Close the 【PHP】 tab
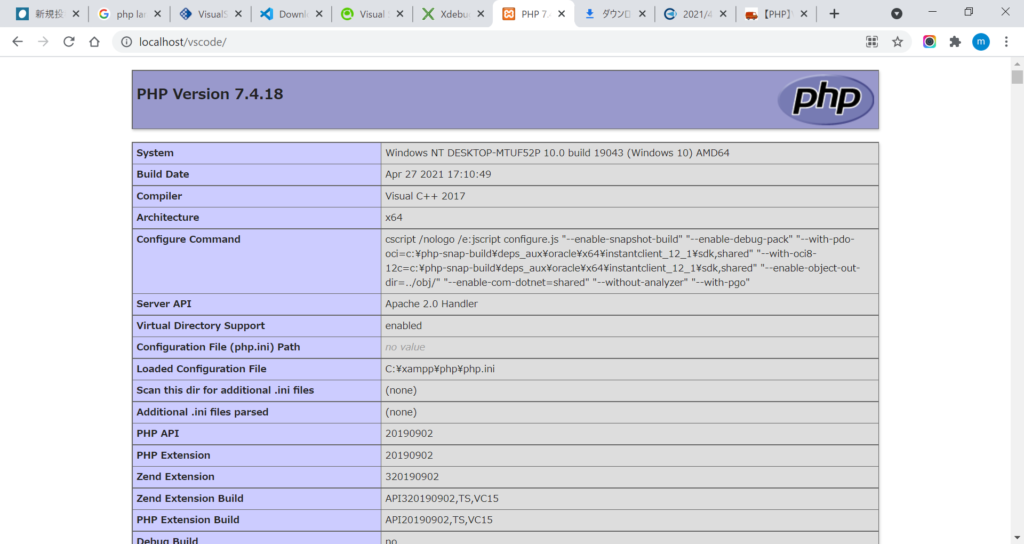 click(804, 14)
